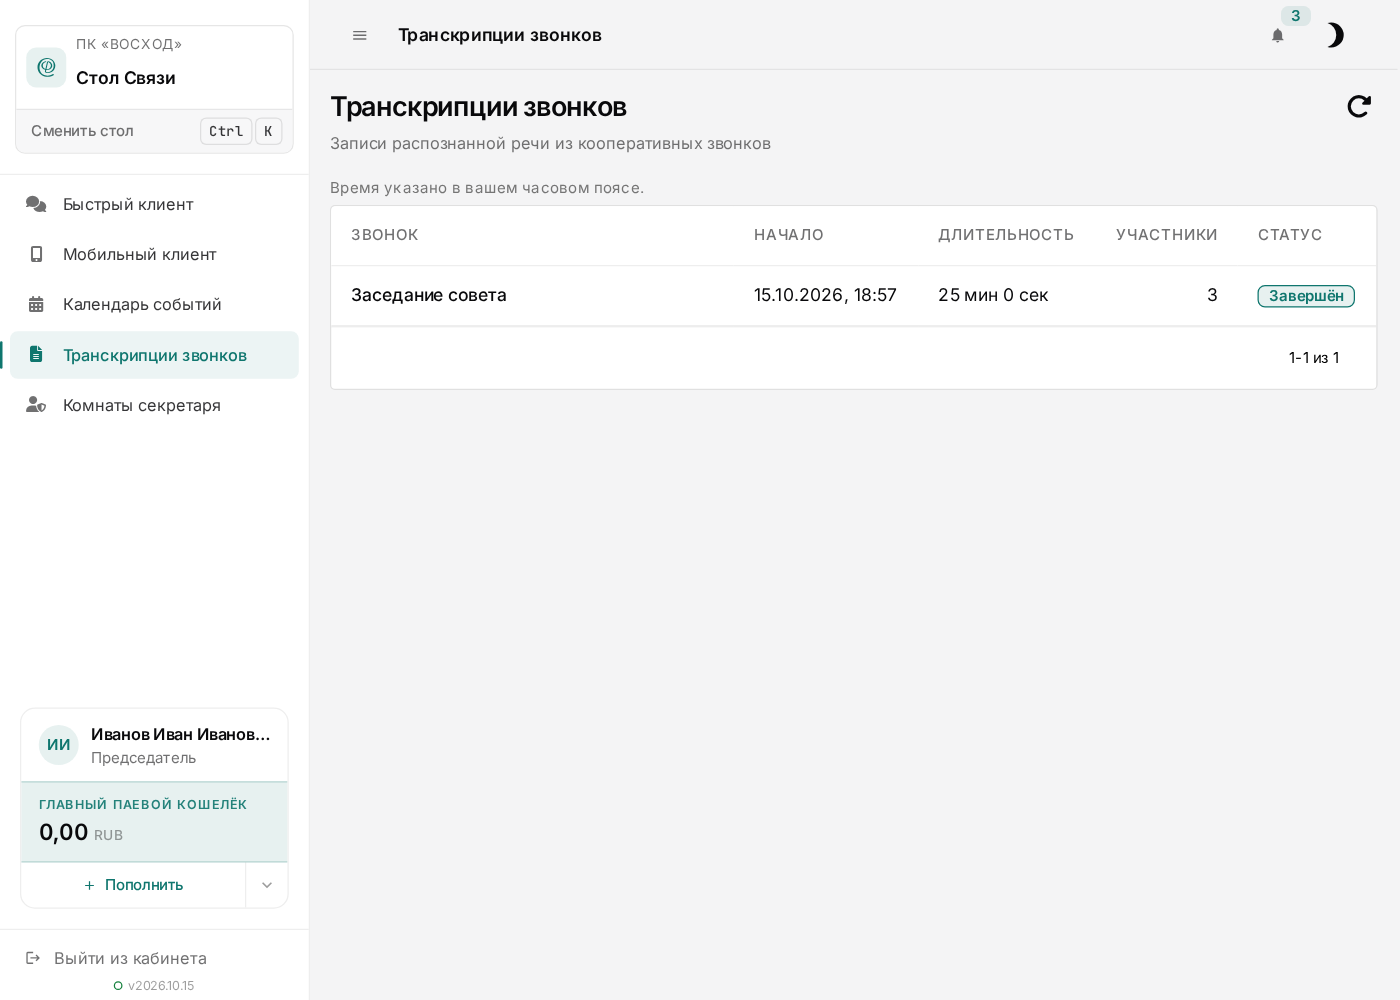Click the Быстрый клиент chat icon

click(36, 204)
